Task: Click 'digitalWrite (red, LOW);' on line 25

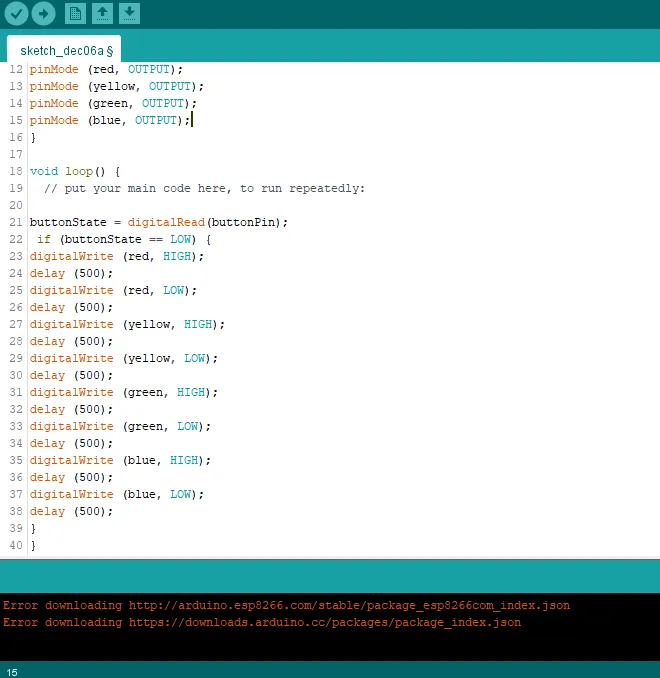Action: tap(113, 291)
